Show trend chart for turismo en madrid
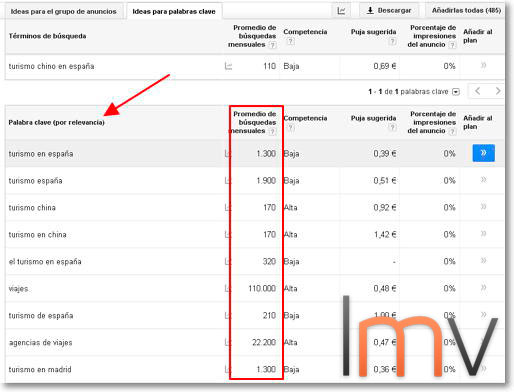Screen dimensions: 514x392 227,370
